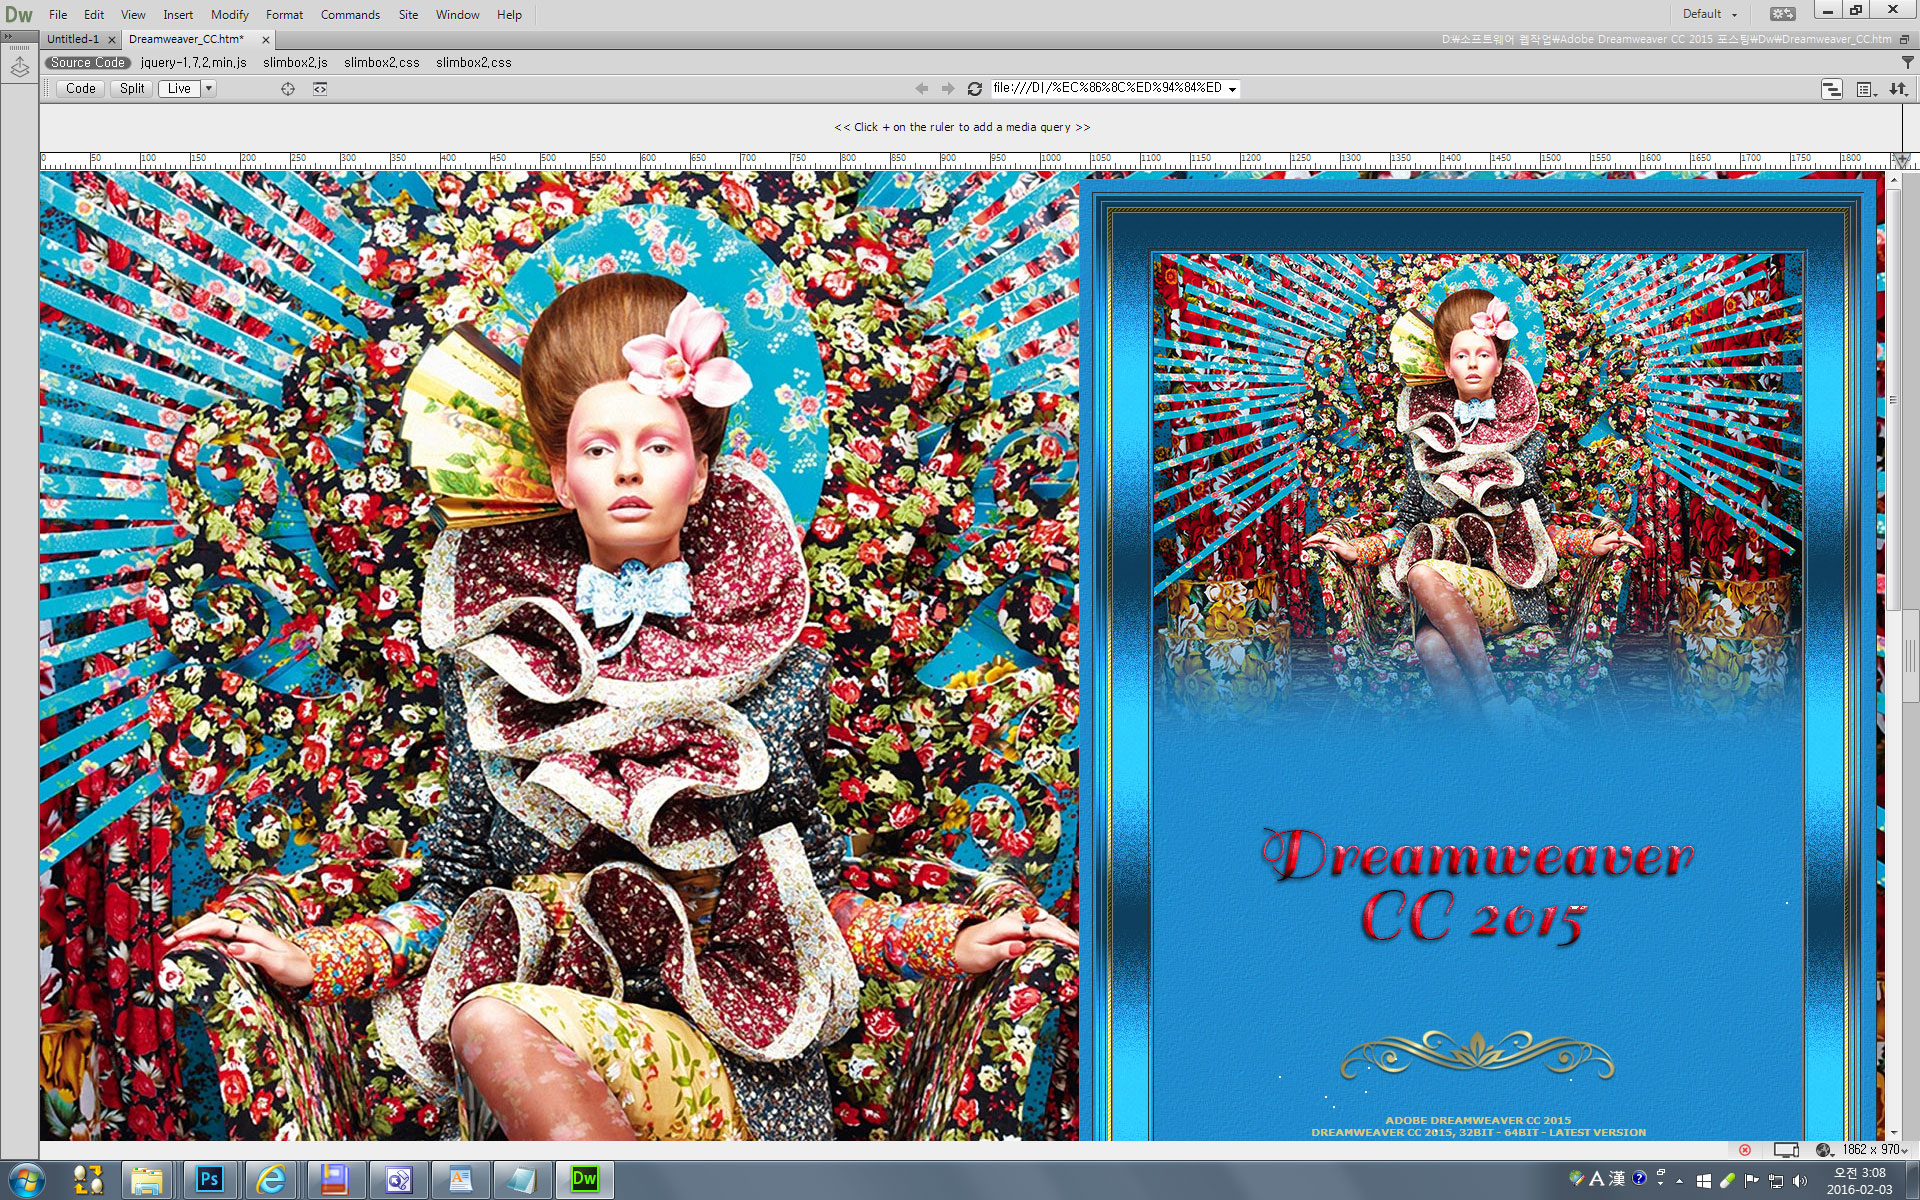Open the DOM panel icon in the toolbar
Image resolution: width=1920 pixels, height=1200 pixels.
[x=1831, y=89]
